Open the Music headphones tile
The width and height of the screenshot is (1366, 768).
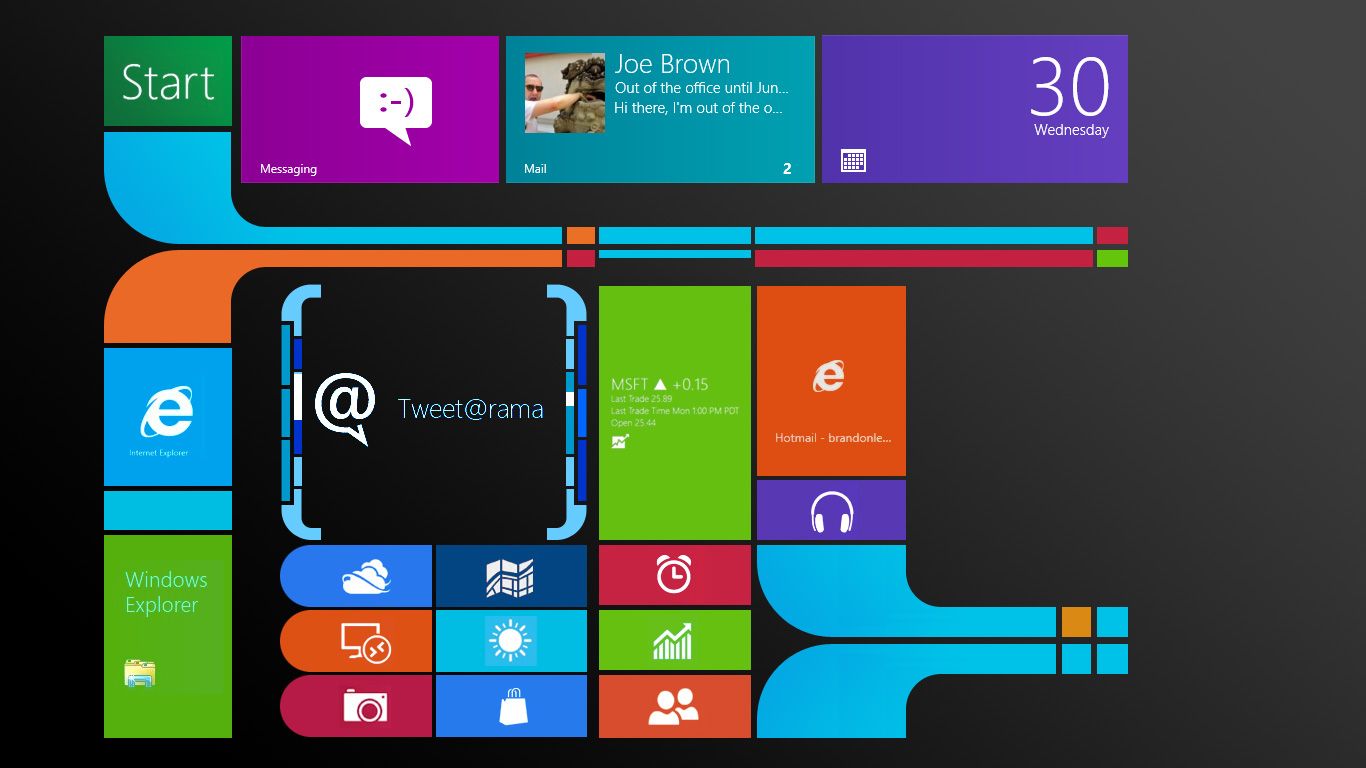point(831,510)
